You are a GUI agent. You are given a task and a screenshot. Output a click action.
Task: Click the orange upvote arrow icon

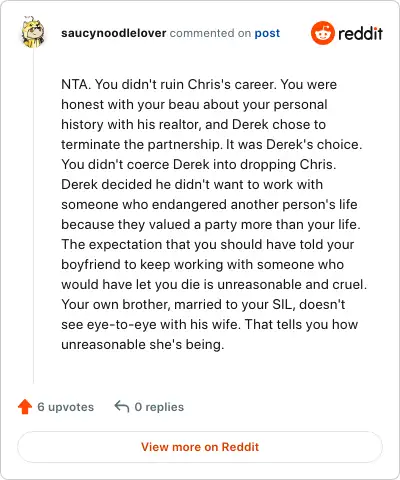click(x=25, y=407)
